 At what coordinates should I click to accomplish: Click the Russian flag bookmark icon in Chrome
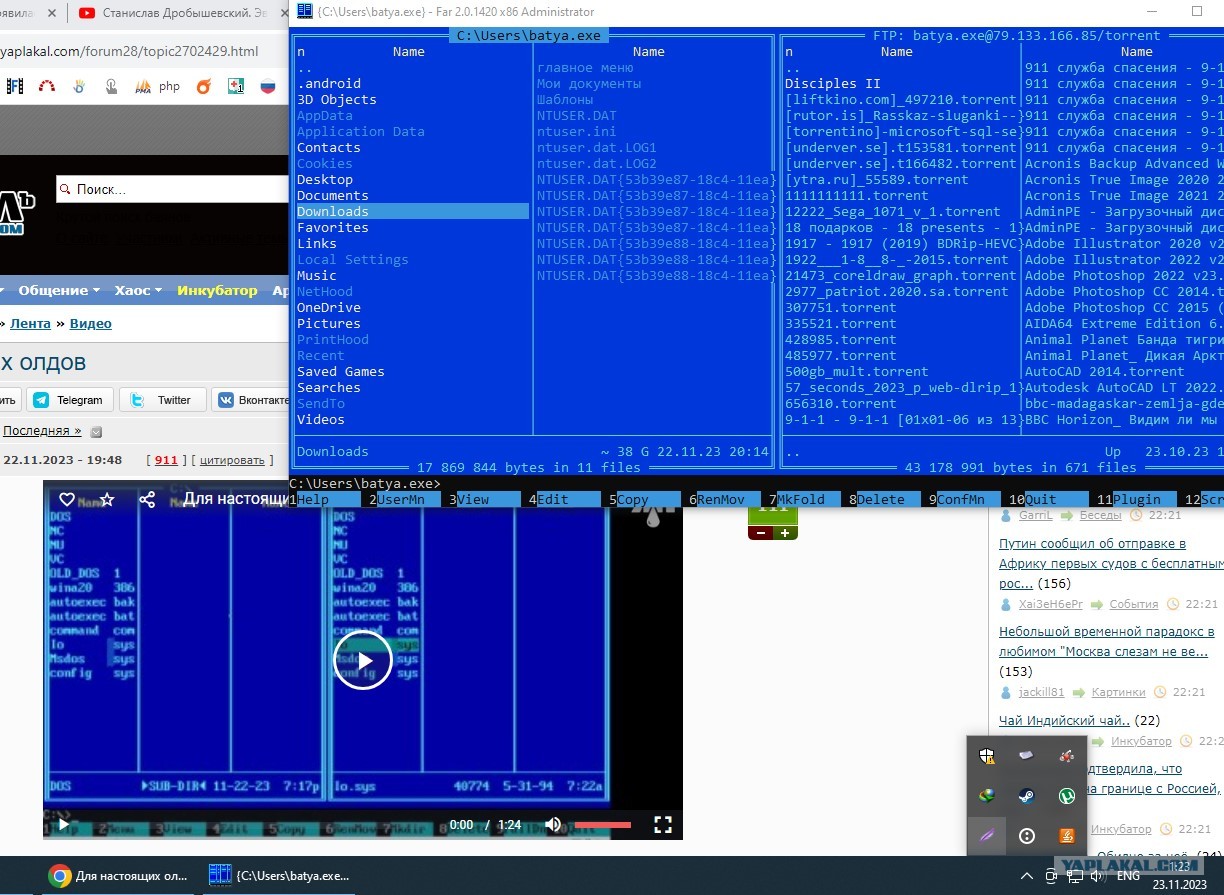point(267,86)
